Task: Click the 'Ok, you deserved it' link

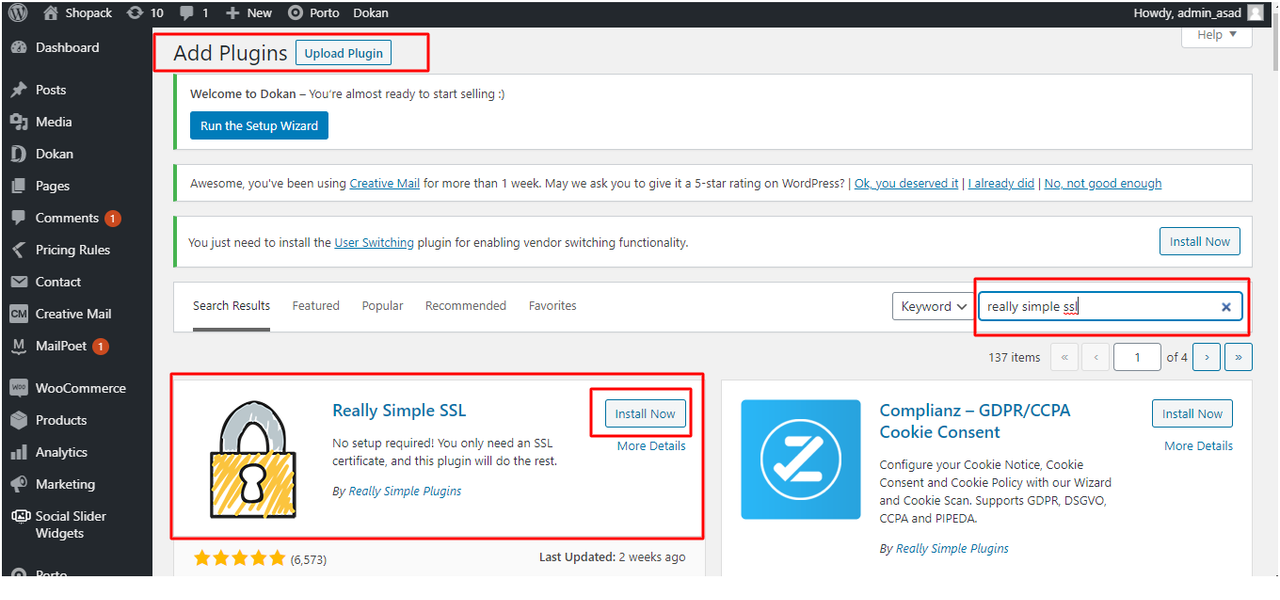Action: (x=906, y=184)
